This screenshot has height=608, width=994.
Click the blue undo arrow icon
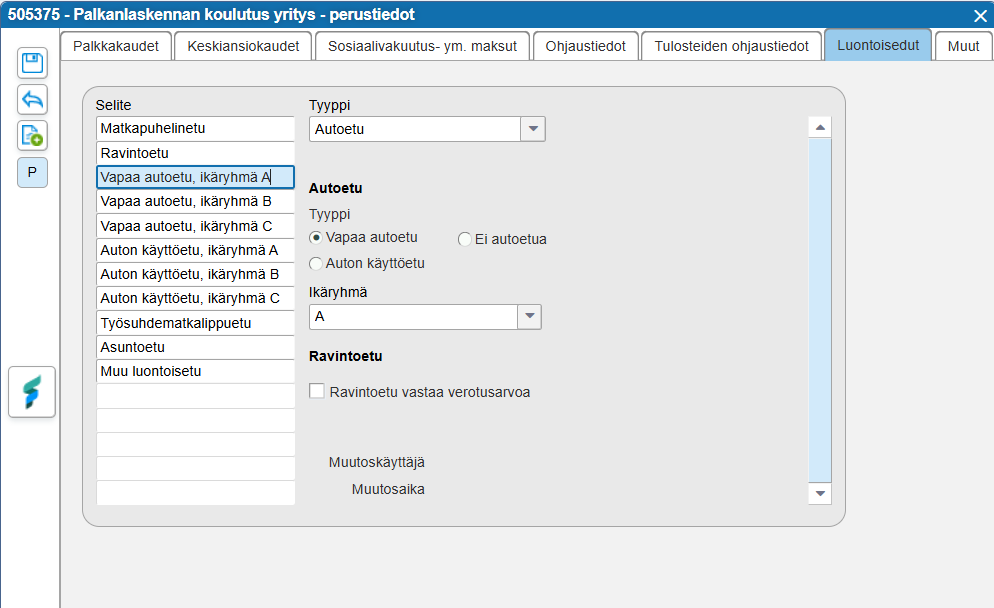pos(32,100)
